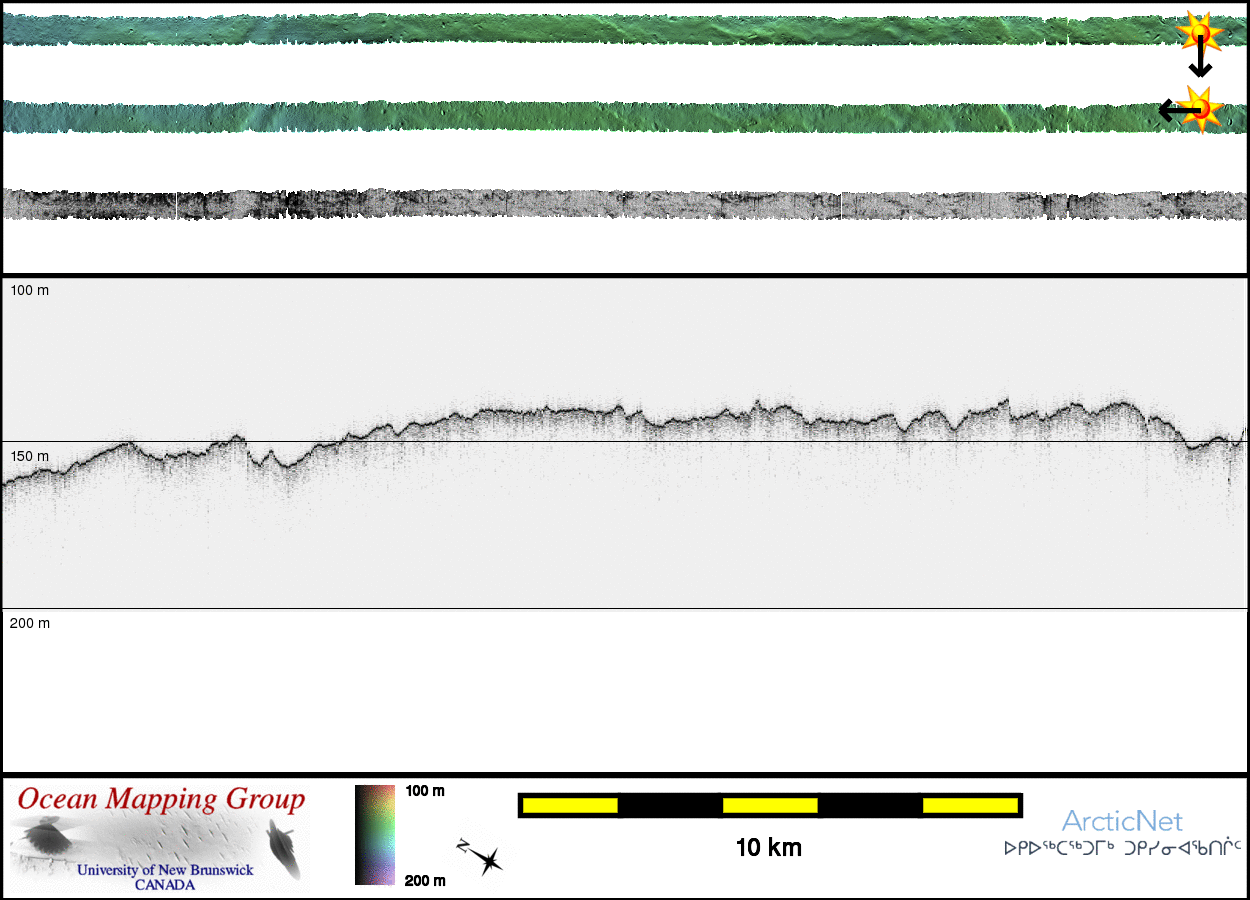
Task: Follow the University of New Brunswick text
Action: [x=165, y=870]
